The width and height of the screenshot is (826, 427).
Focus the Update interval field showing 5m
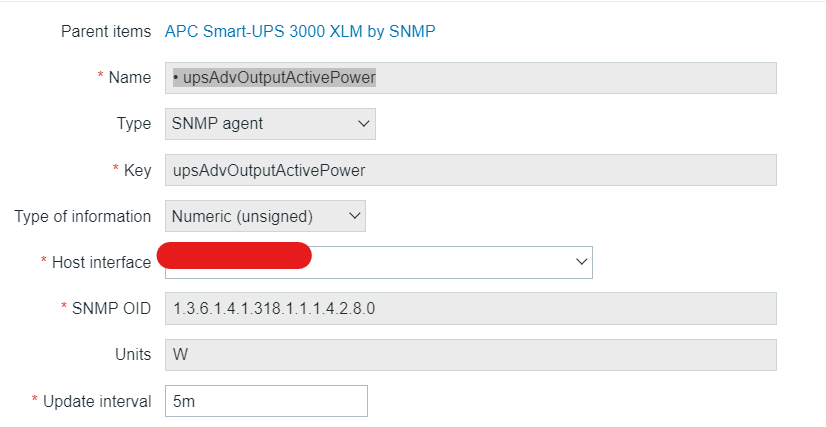click(x=266, y=401)
